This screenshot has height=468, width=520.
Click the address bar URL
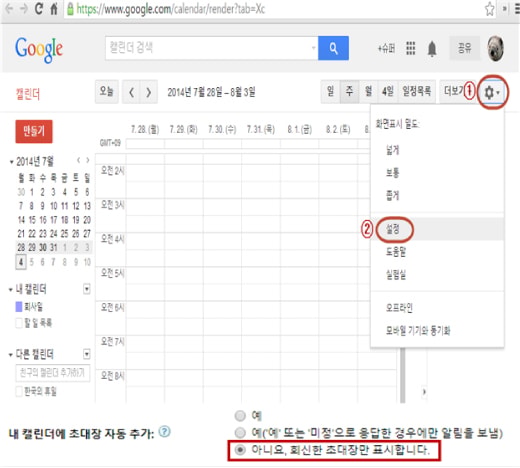click(171, 9)
